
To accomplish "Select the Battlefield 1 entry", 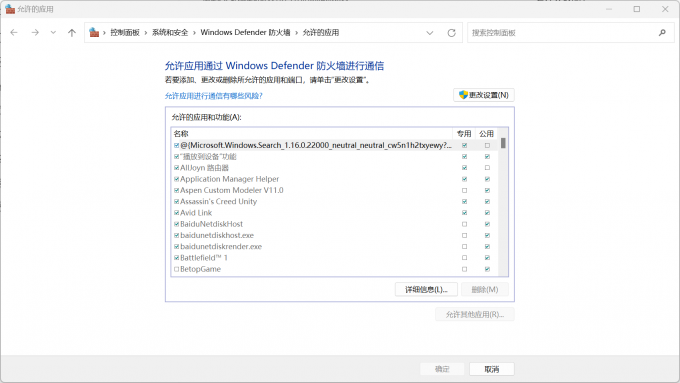I will pyautogui.click(x=335, y=258).
